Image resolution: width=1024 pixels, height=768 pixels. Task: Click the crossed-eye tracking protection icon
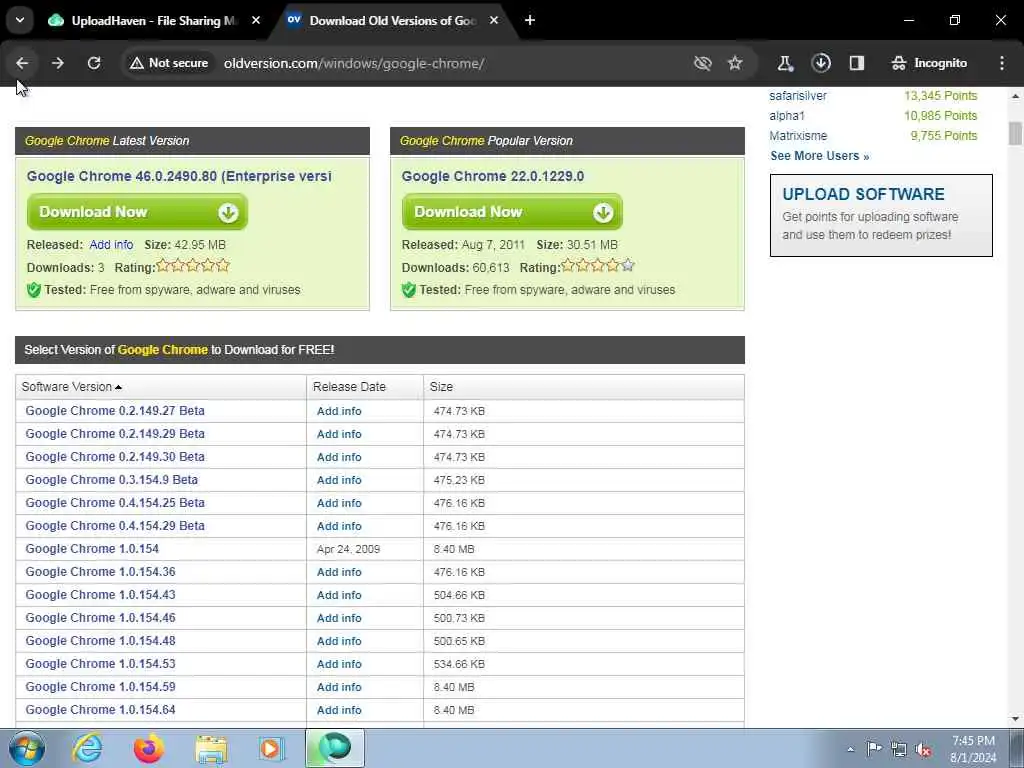click(x=703, y=63)
